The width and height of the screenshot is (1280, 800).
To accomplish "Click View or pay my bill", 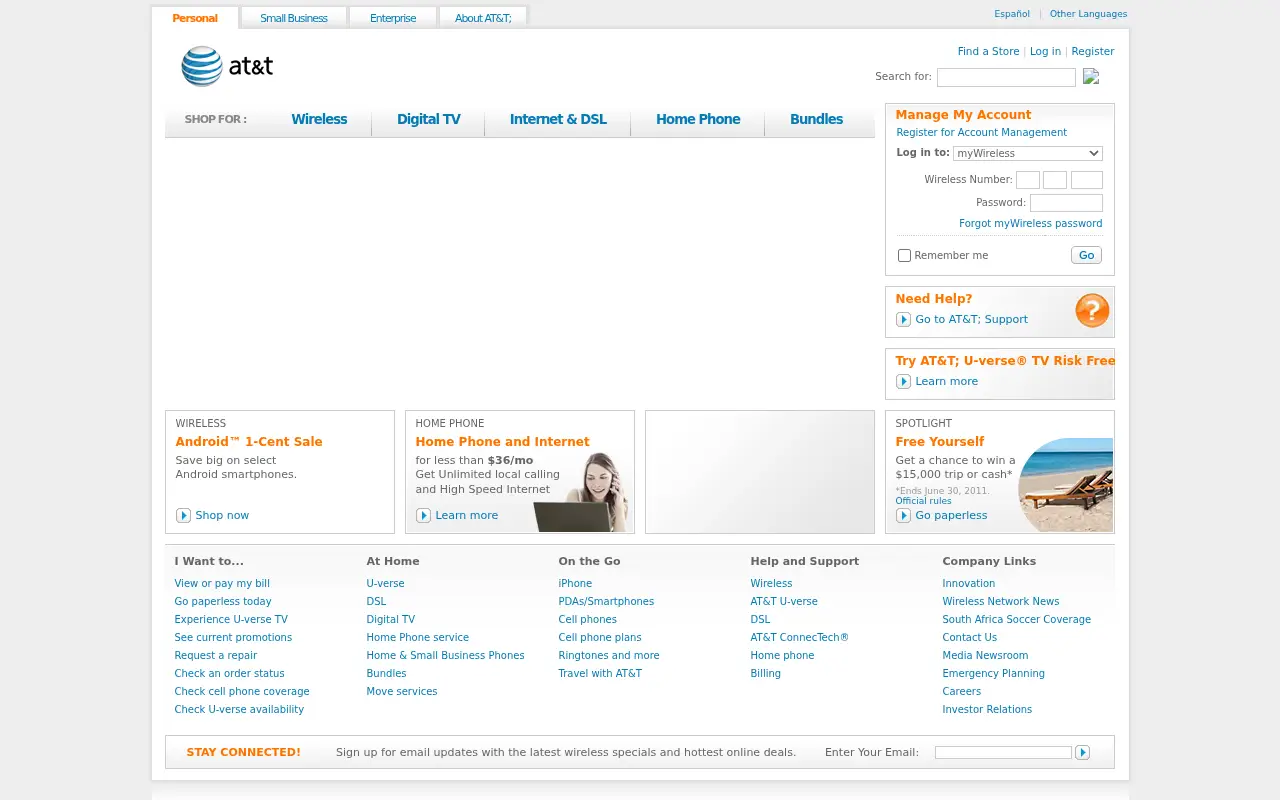I will pyautogui.click(x=222, y=584).
